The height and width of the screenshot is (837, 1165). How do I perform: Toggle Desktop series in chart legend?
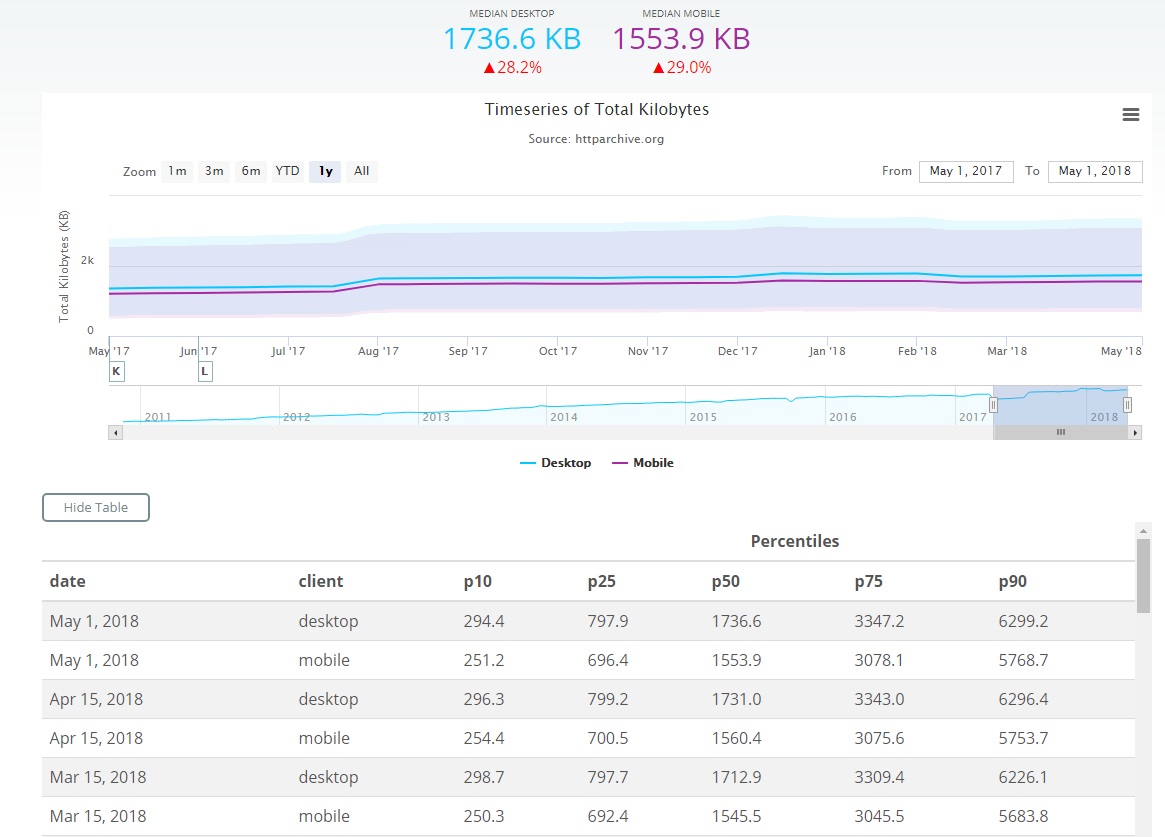556,463
